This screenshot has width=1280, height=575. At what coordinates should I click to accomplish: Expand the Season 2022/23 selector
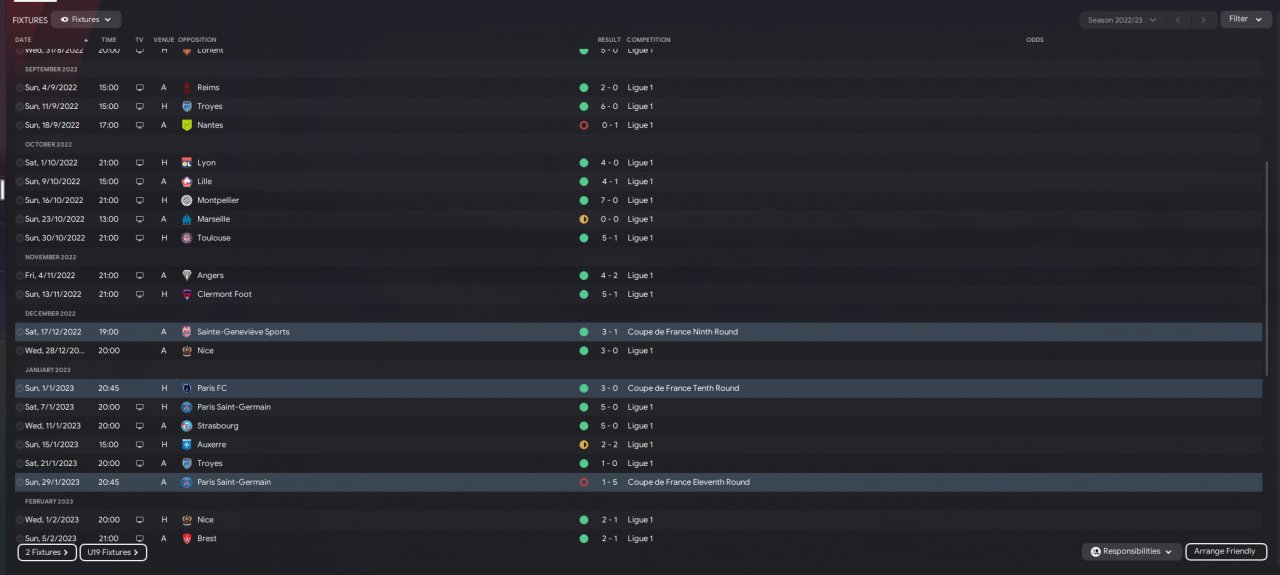pos(1122,19)
